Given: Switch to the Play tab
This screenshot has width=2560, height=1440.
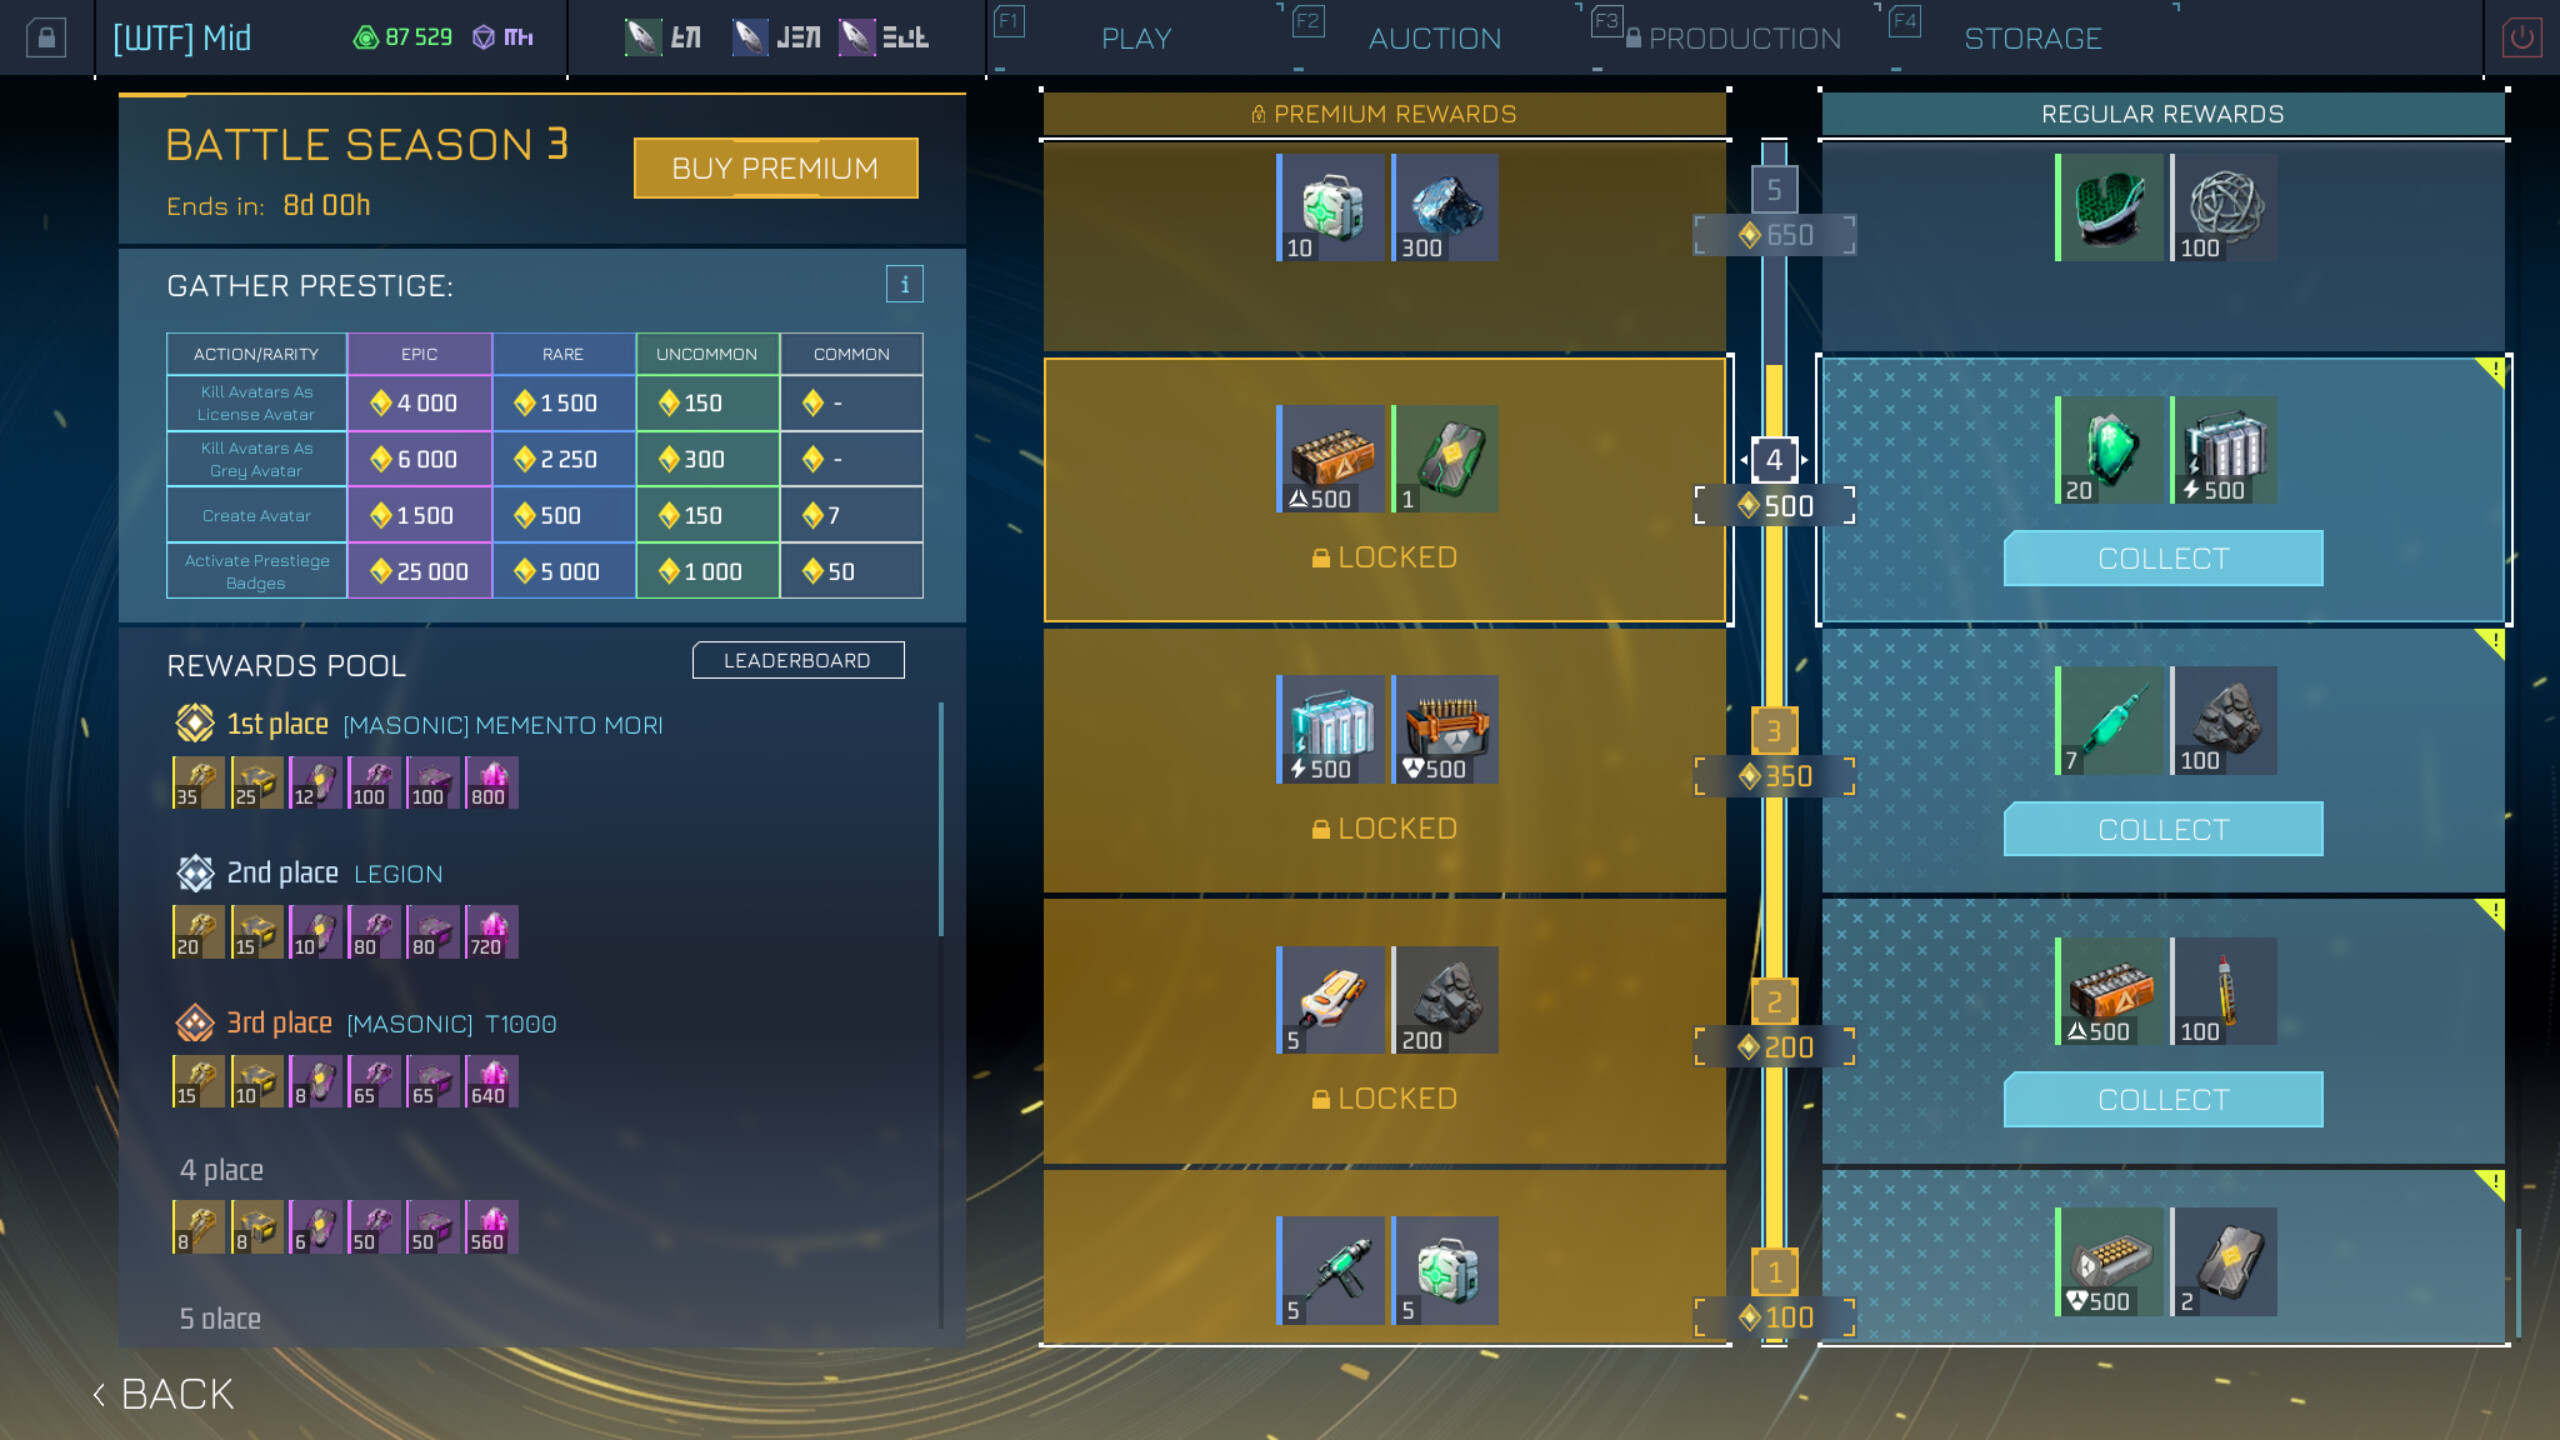Looking at the screenshot, I should 1135,38.
